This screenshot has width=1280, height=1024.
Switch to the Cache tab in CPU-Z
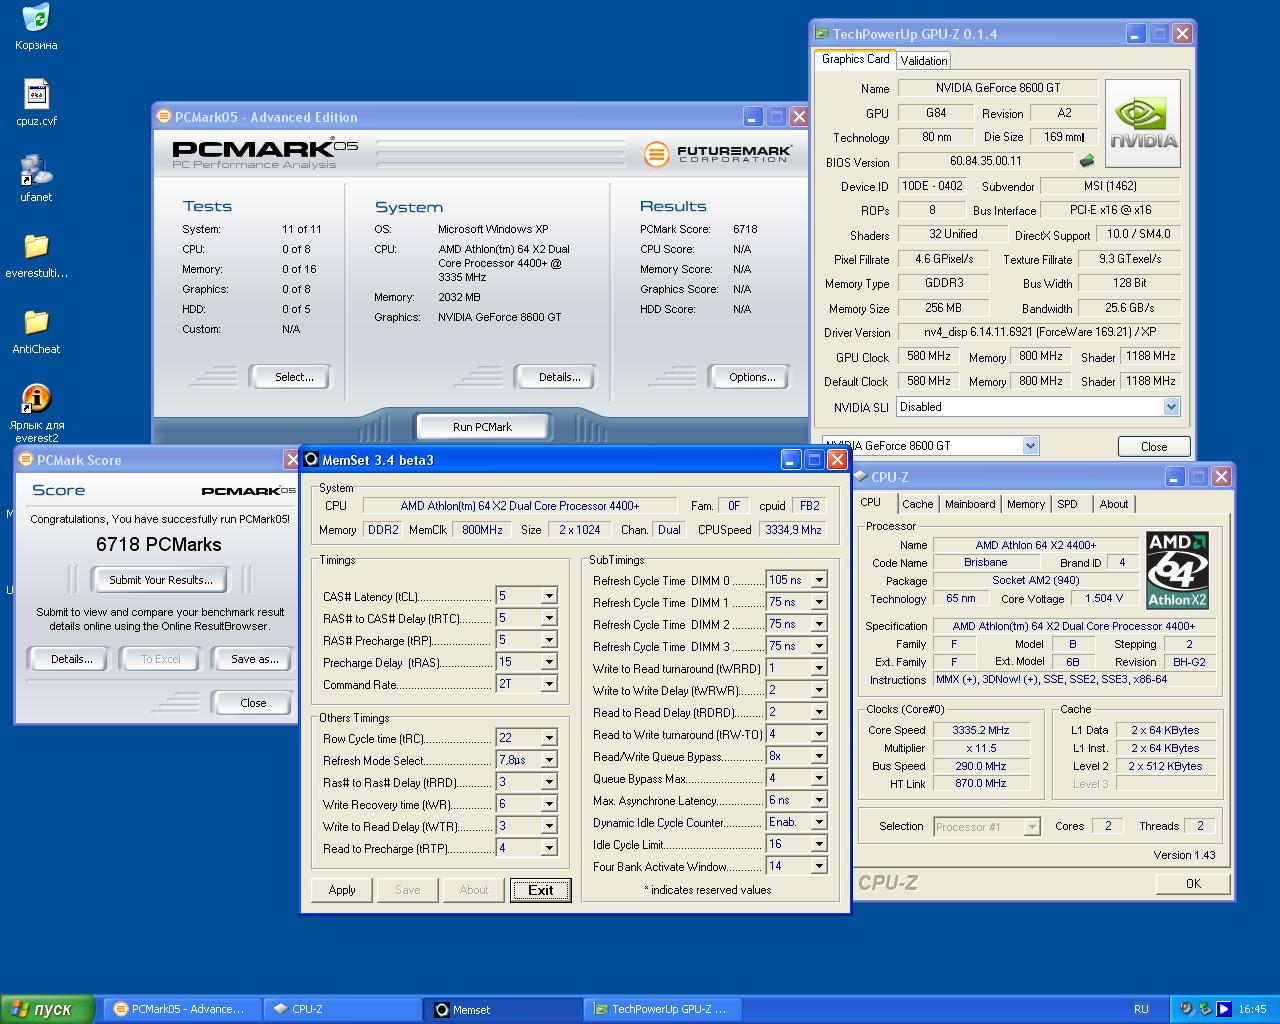pos(917,504)
